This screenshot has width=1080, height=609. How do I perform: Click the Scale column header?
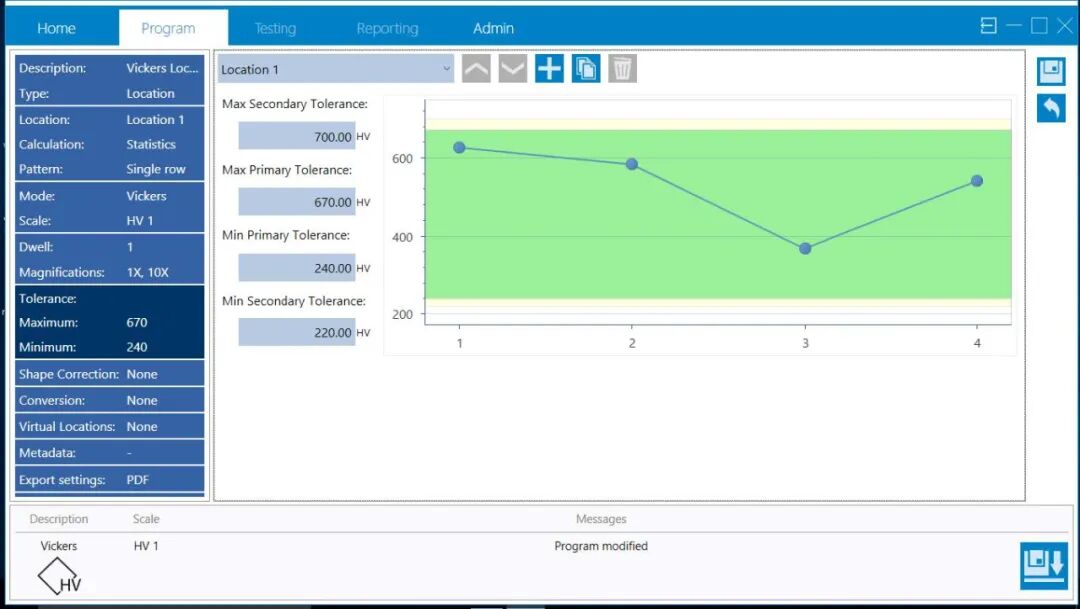click(146, 519)
